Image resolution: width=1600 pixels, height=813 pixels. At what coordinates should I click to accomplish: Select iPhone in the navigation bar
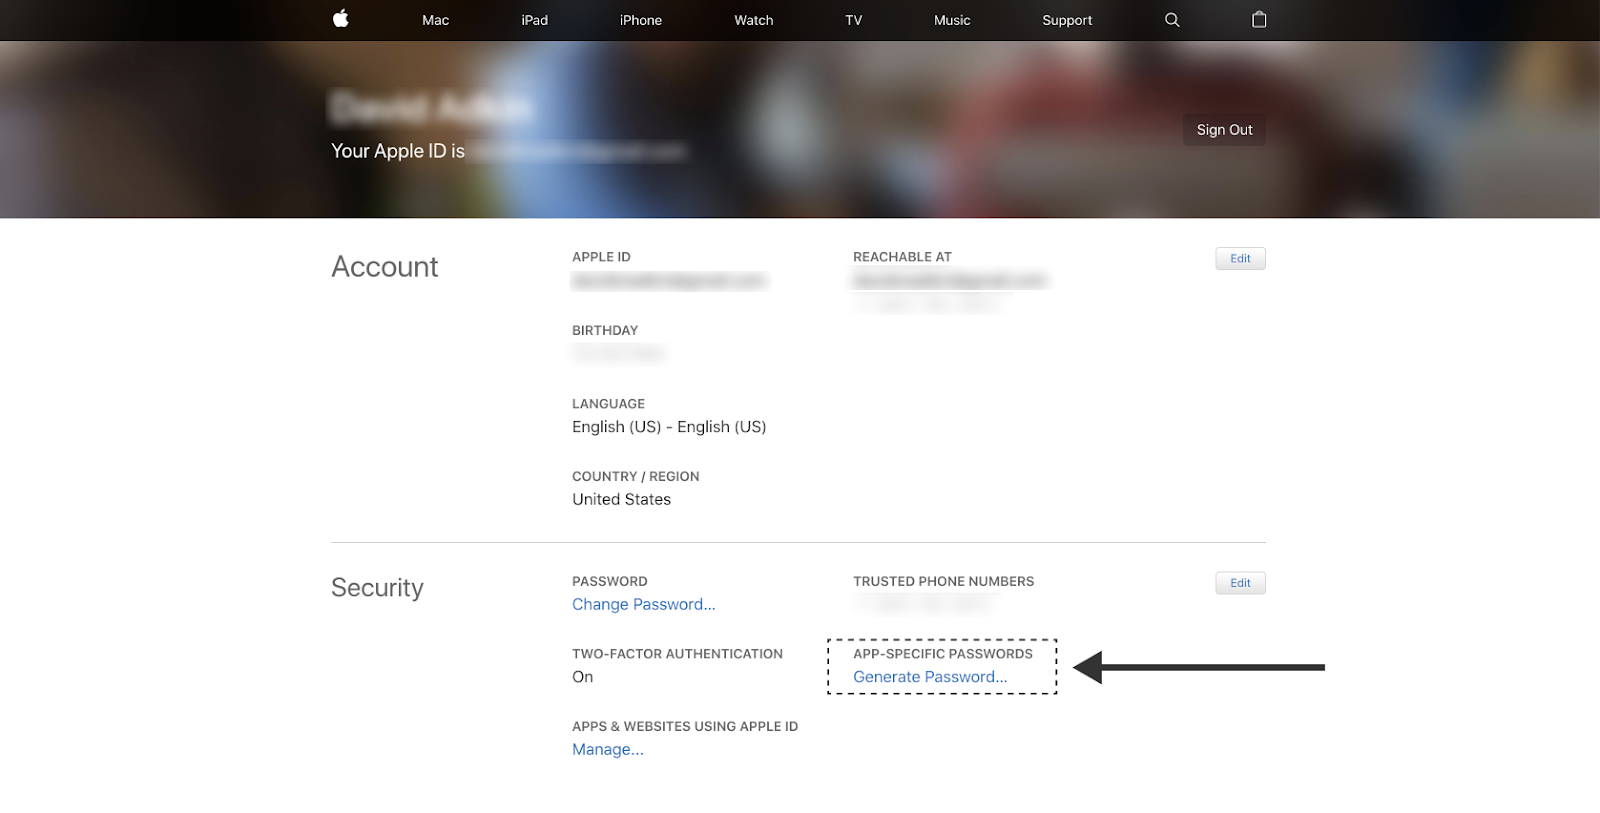point(640,20)
